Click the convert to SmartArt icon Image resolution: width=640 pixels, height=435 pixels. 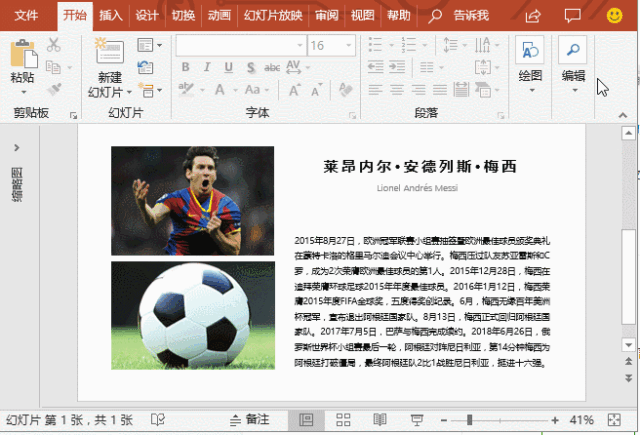483,89
